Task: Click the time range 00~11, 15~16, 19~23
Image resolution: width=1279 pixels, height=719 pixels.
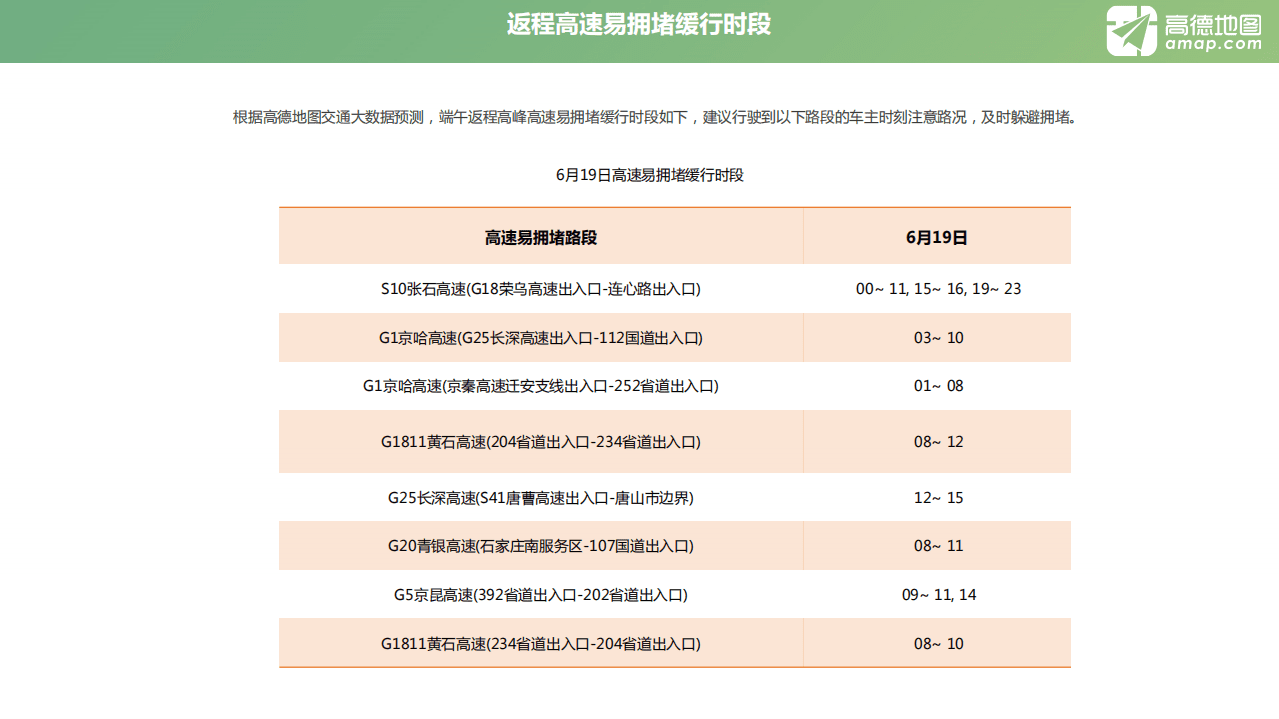Action: pos(937,289)
